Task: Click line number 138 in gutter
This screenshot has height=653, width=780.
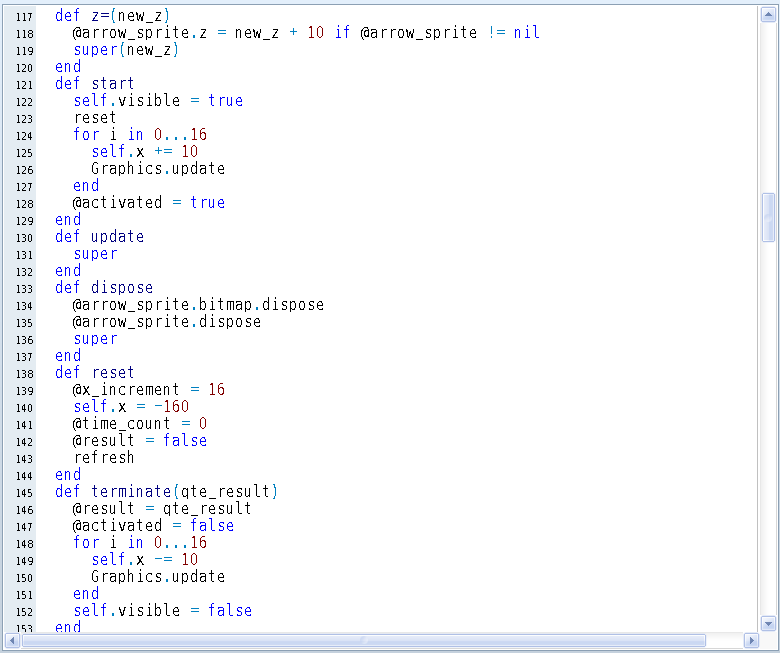Action: [24, 373]
